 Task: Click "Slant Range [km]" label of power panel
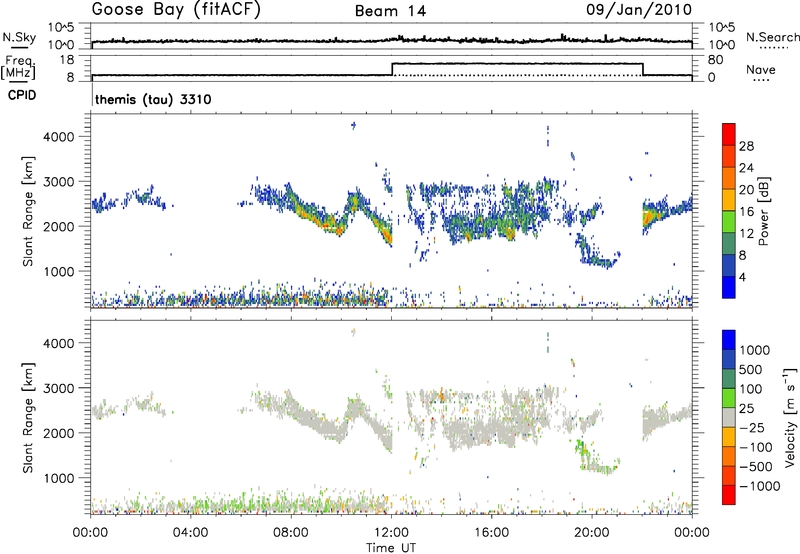tap(28, 211)
